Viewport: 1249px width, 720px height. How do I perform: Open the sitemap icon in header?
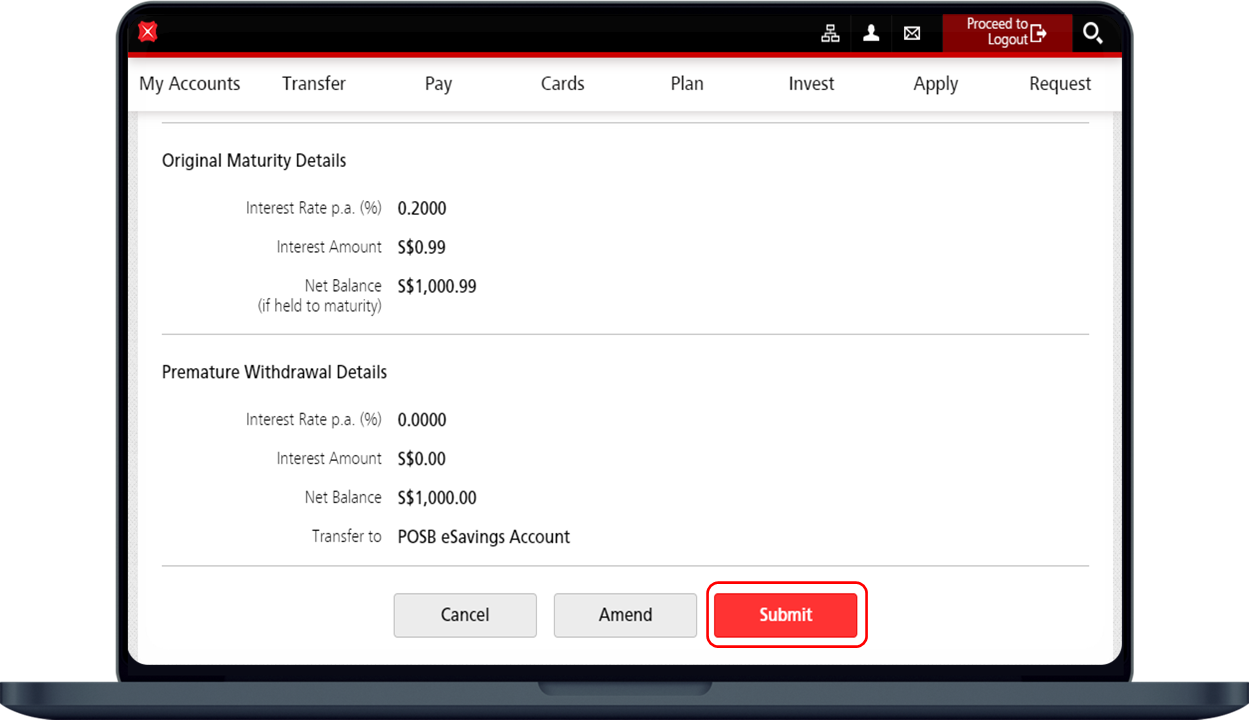coord(830,33)
